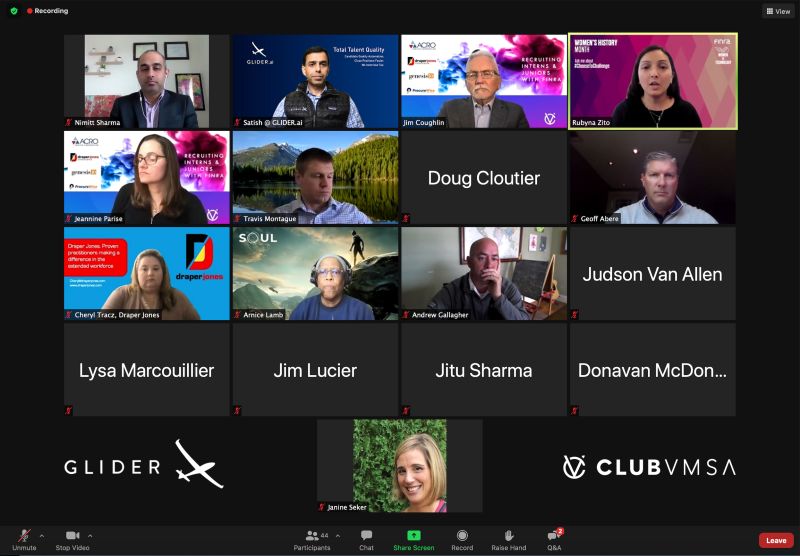The image size is (800, 556).
Task: Click the Stop Video camera icon
Action: point(72,535)
